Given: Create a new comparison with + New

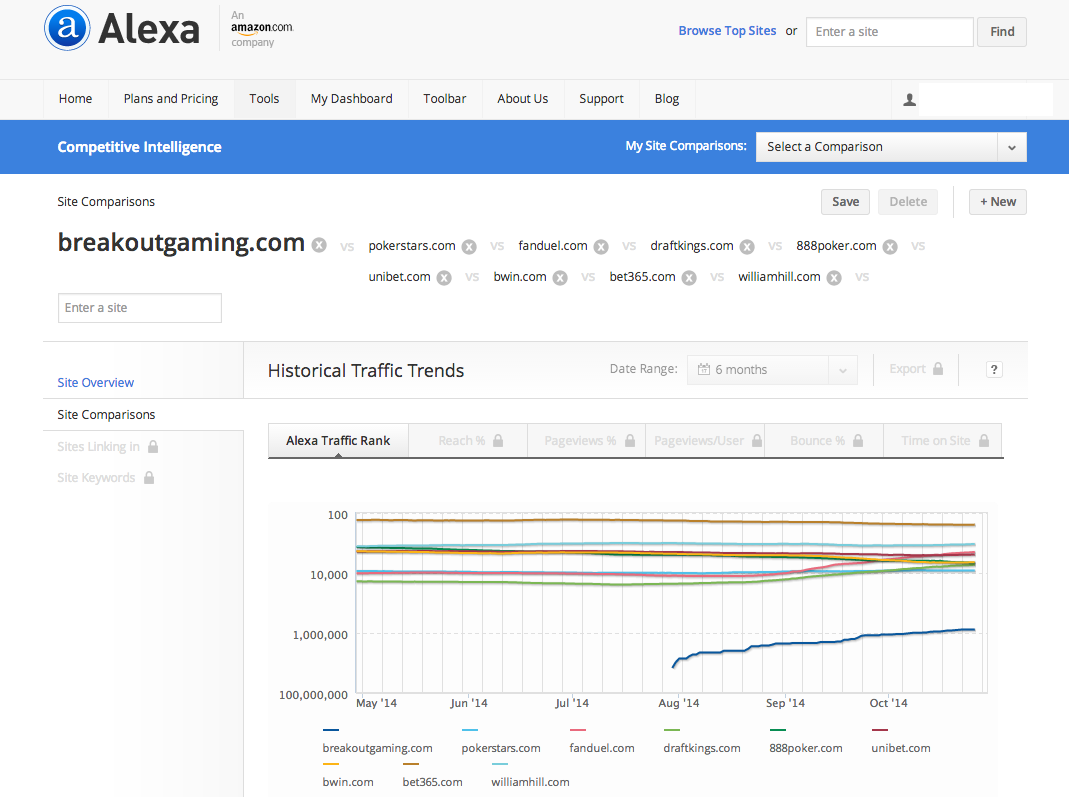Looking at the screenshot, I should click(998, 202).
